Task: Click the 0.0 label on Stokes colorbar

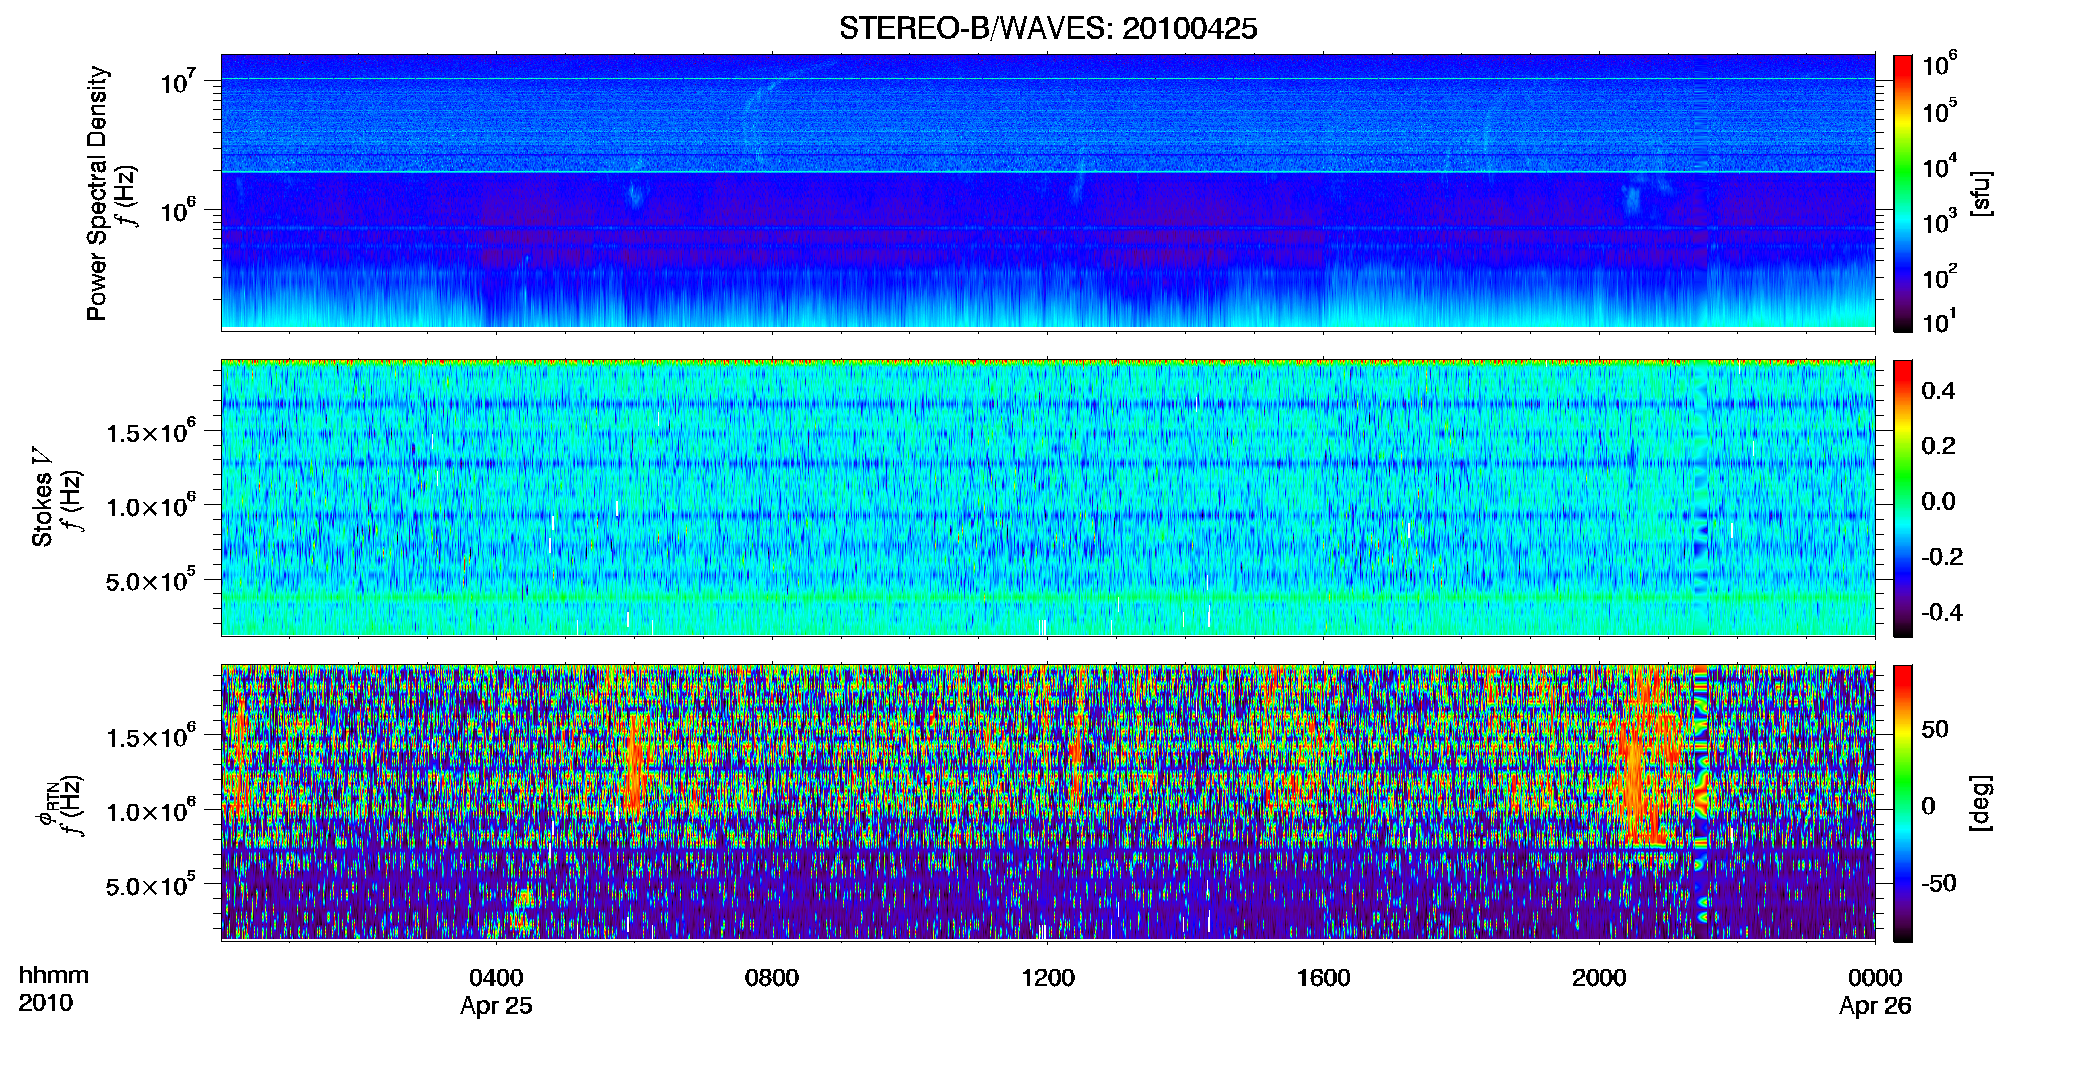Action: click(x=1938, y=501)
